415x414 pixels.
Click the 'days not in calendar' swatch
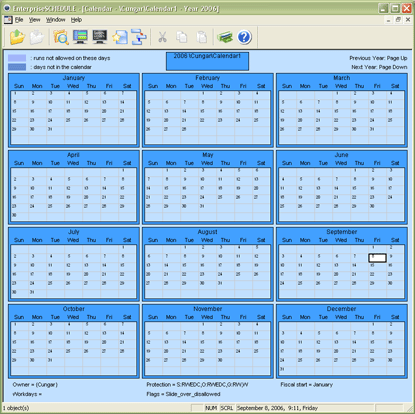pos(17,67)
